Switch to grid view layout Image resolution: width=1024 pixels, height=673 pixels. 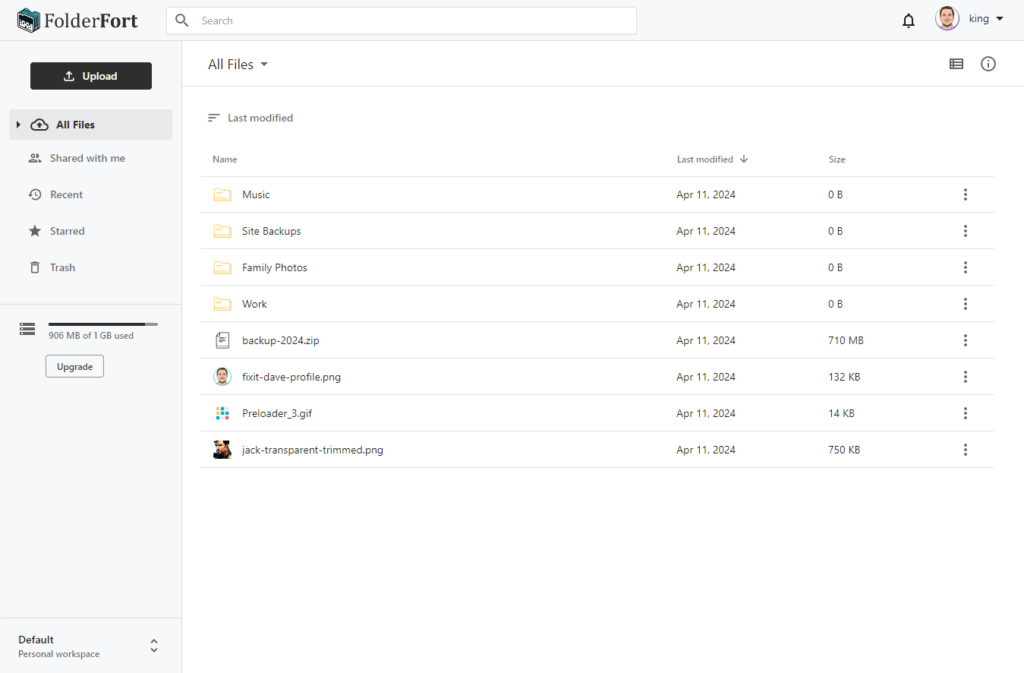(x=956, y=63)
